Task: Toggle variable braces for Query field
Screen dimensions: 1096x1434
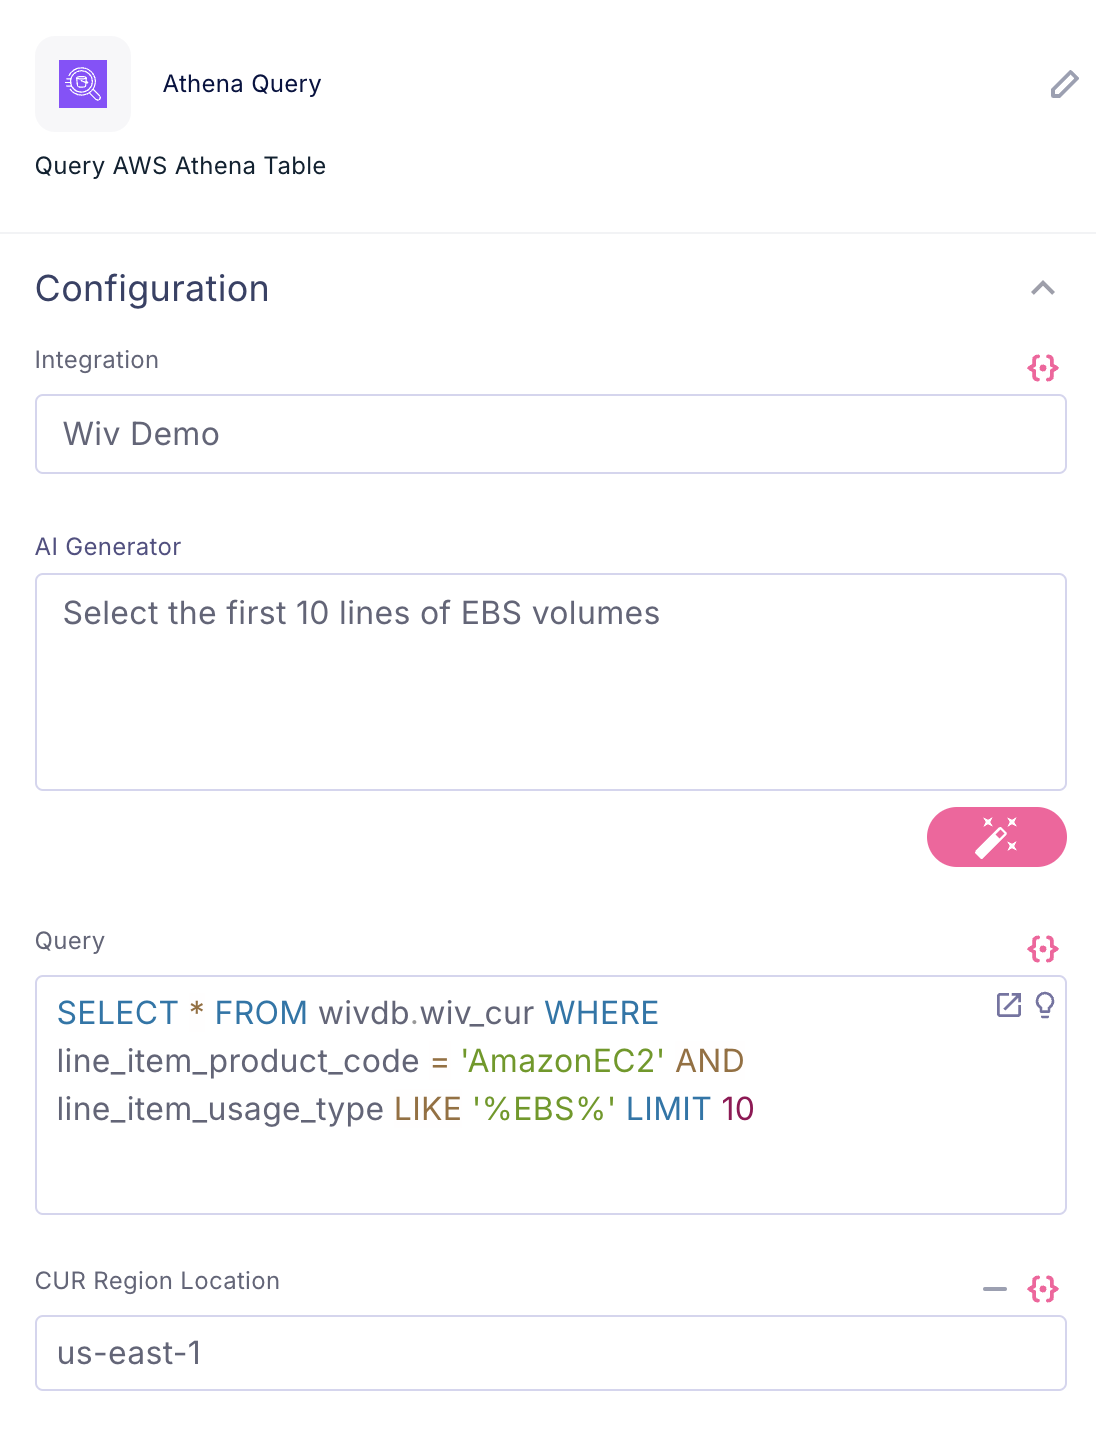Action: click(1043, 948)
